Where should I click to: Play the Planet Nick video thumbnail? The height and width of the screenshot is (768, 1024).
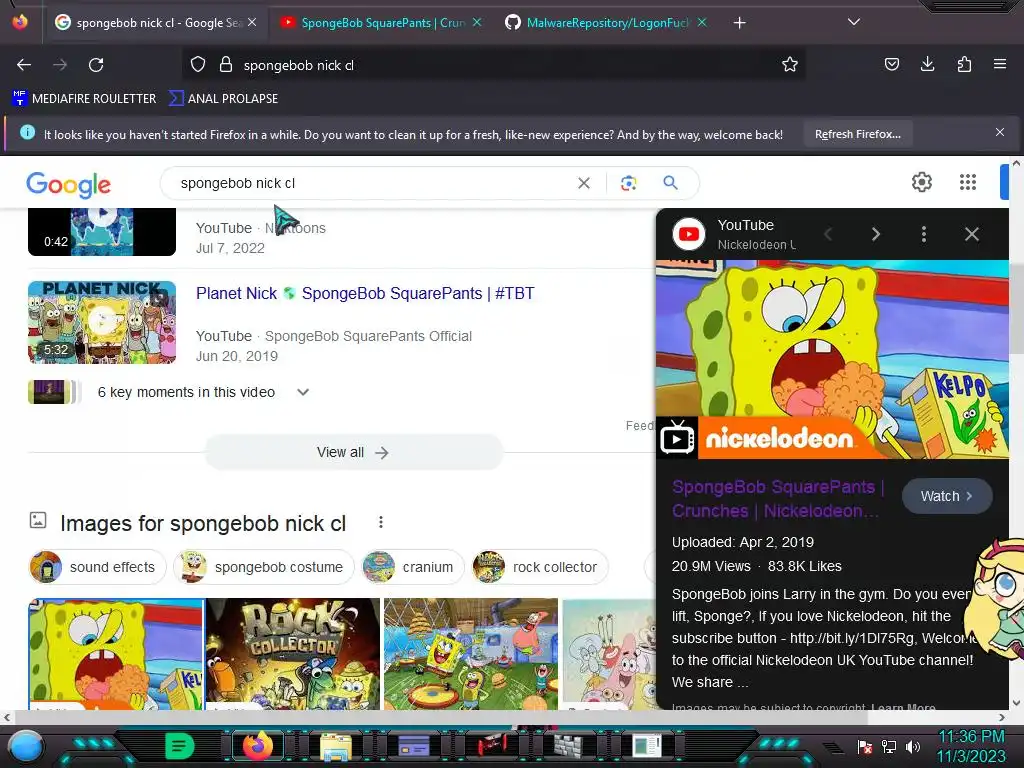click(102, 322)
